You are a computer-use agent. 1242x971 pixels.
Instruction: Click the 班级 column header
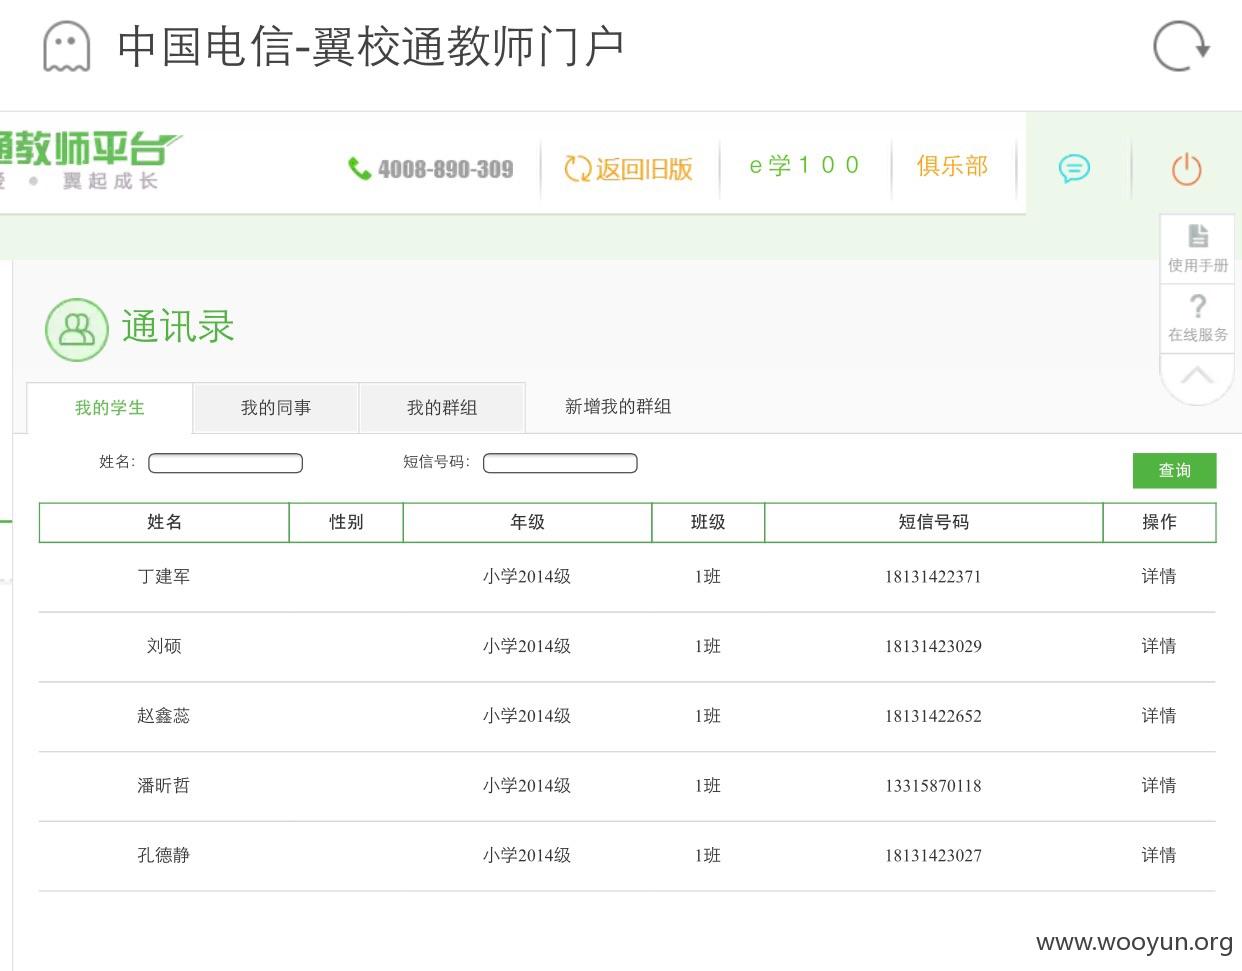coord(708,522)
